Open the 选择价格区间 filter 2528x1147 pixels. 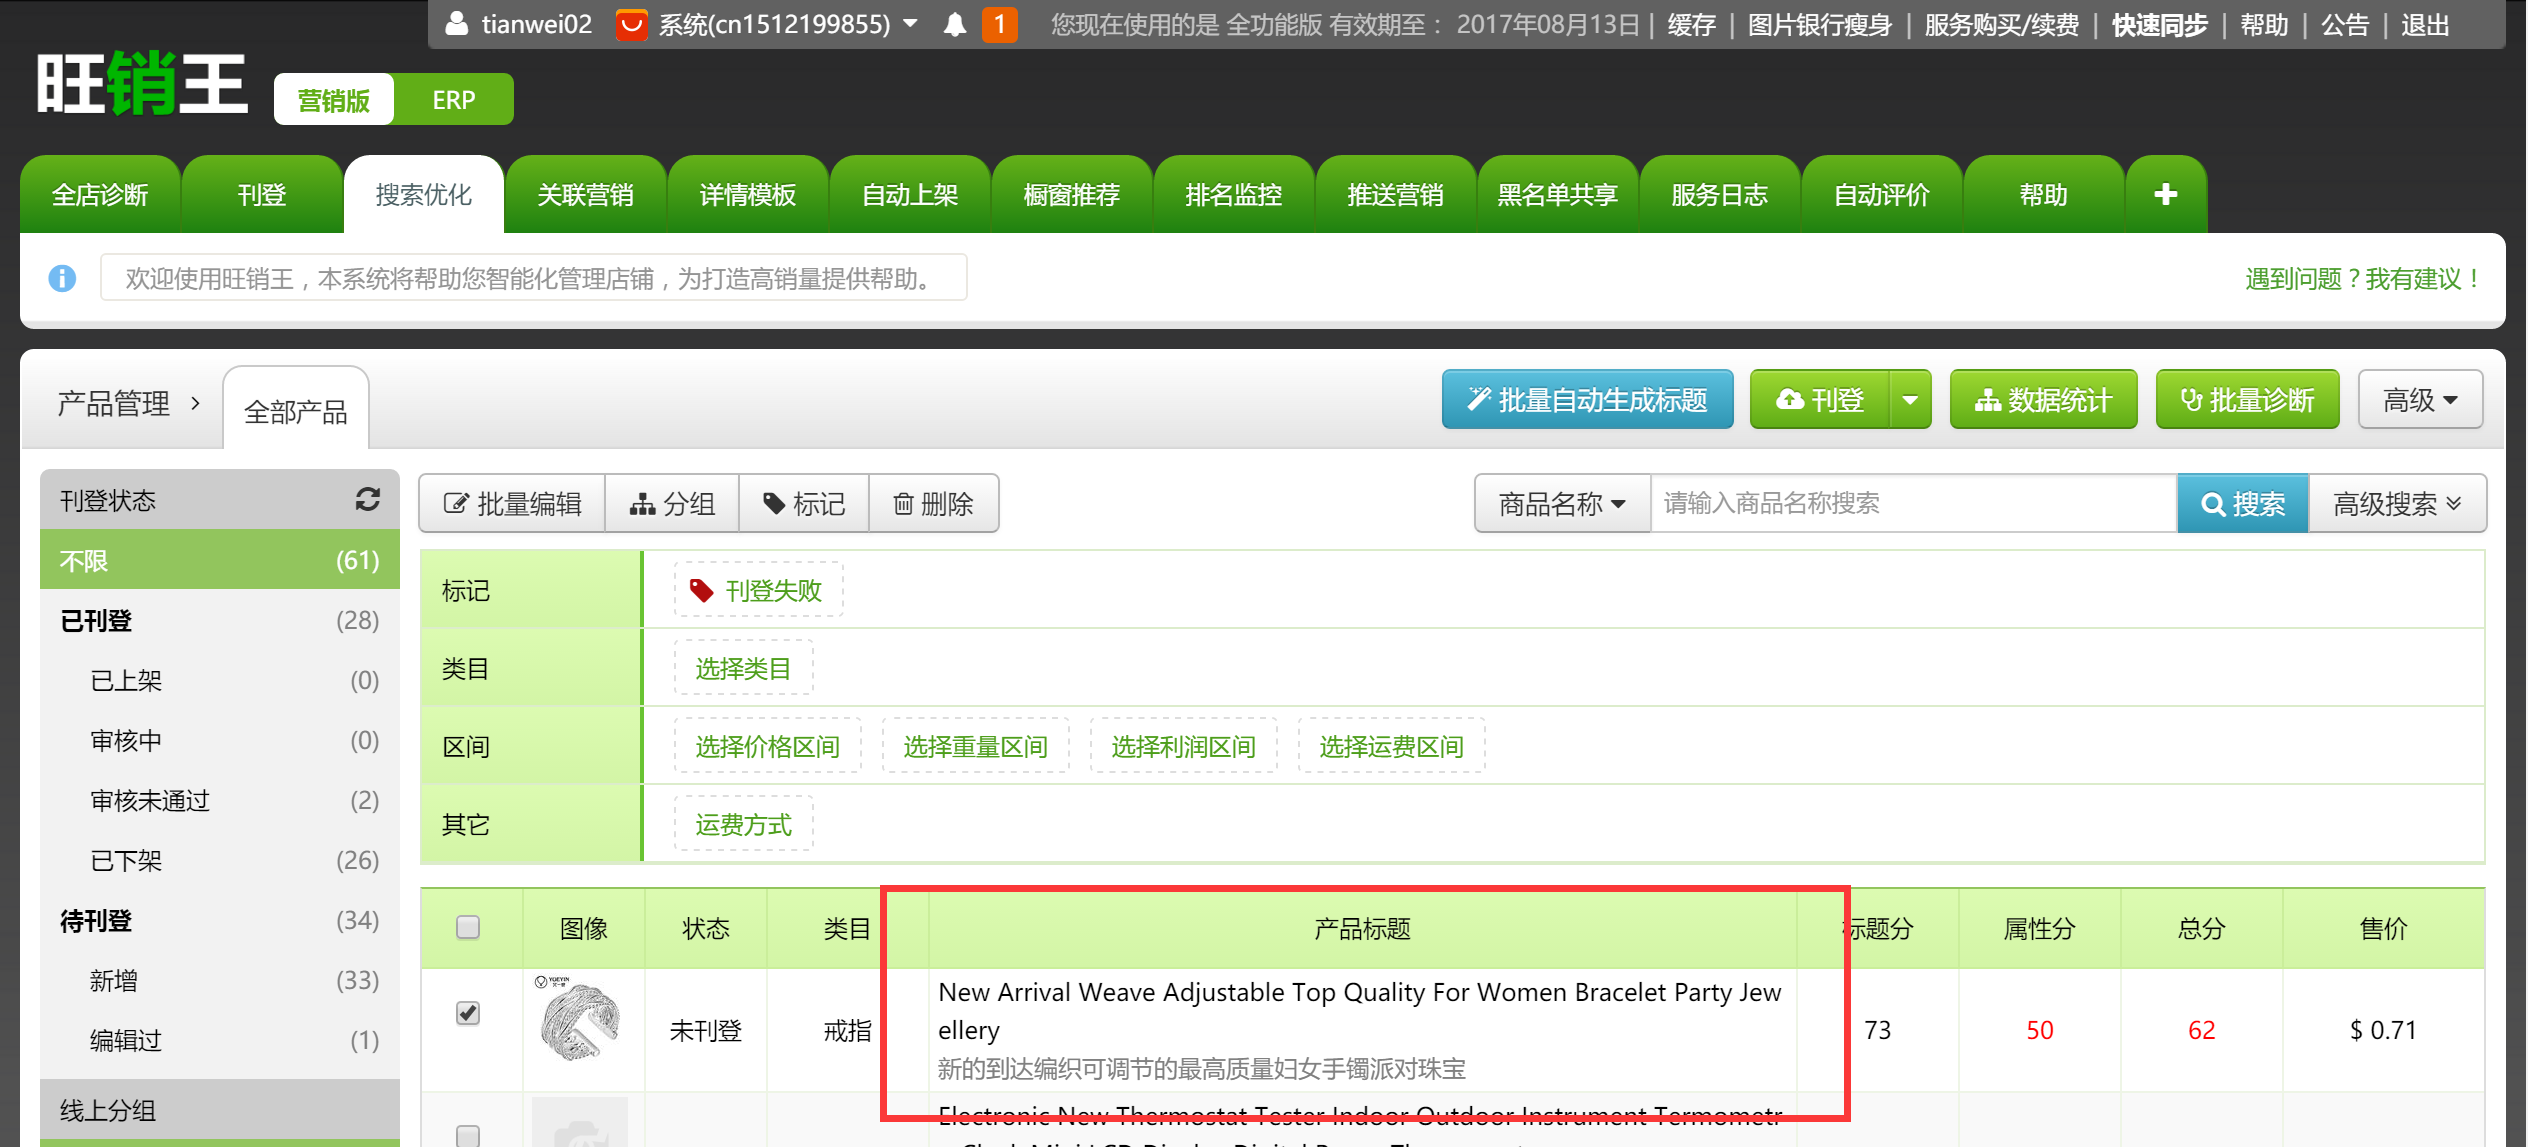(767, 746)
